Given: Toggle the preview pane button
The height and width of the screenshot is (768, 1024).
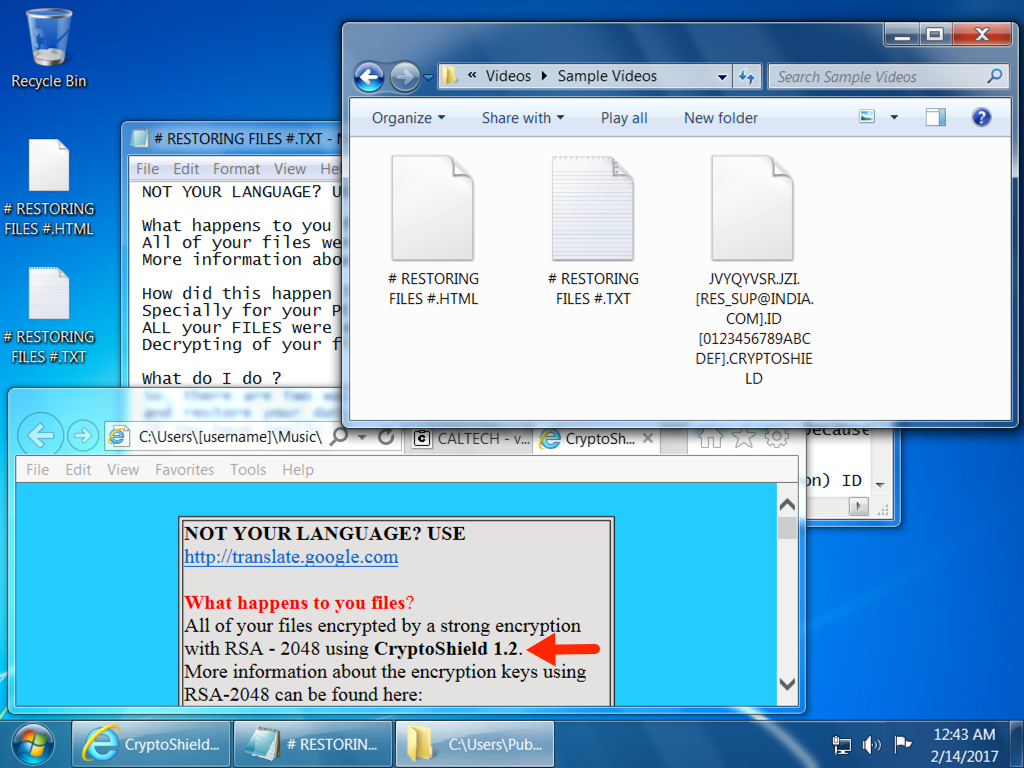Looking at the screenshot, I should tap(935, 118).
